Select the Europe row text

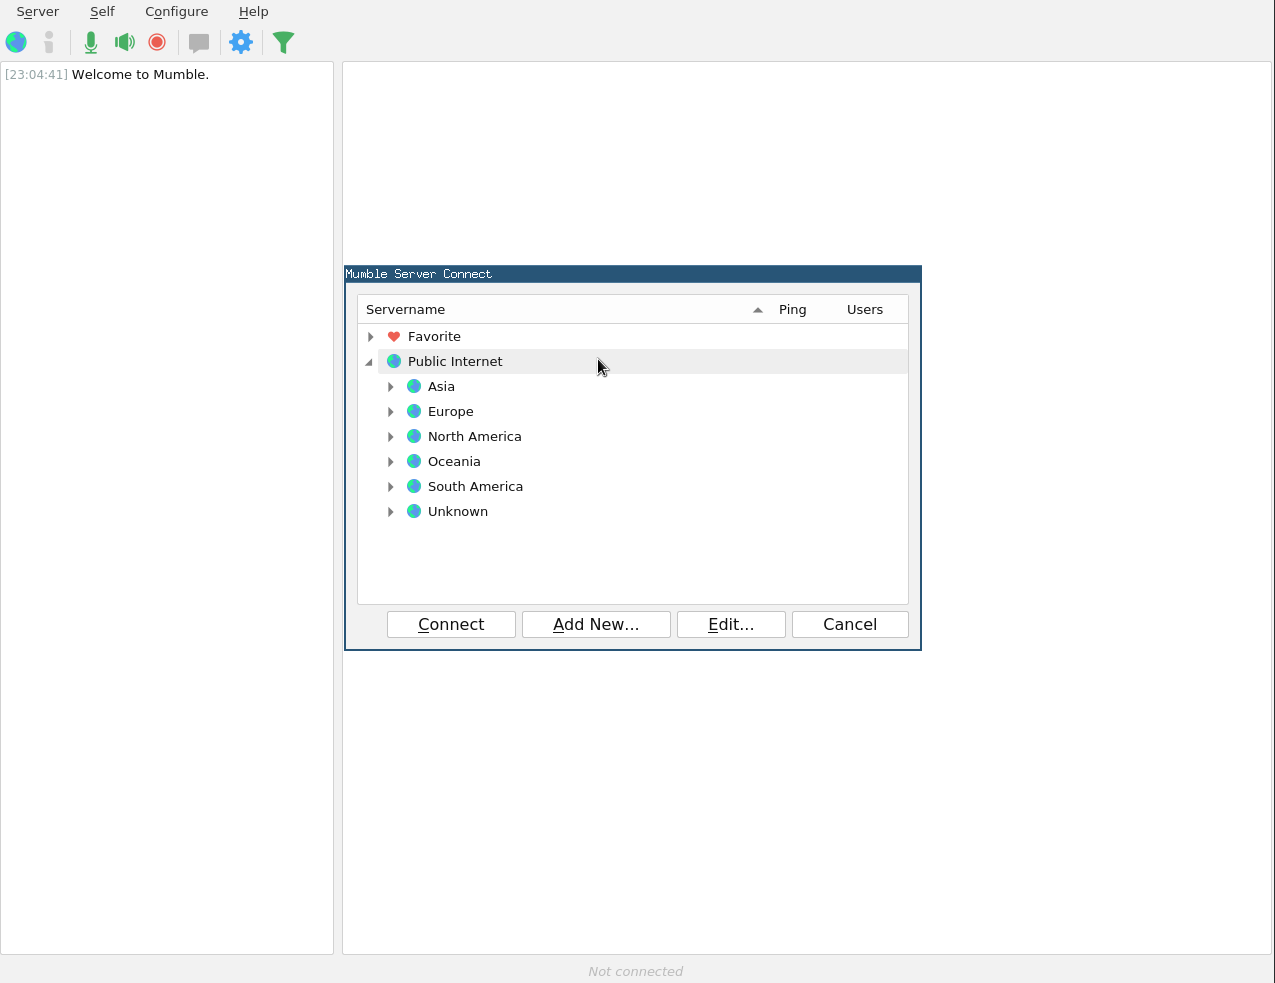coord(451,412)
